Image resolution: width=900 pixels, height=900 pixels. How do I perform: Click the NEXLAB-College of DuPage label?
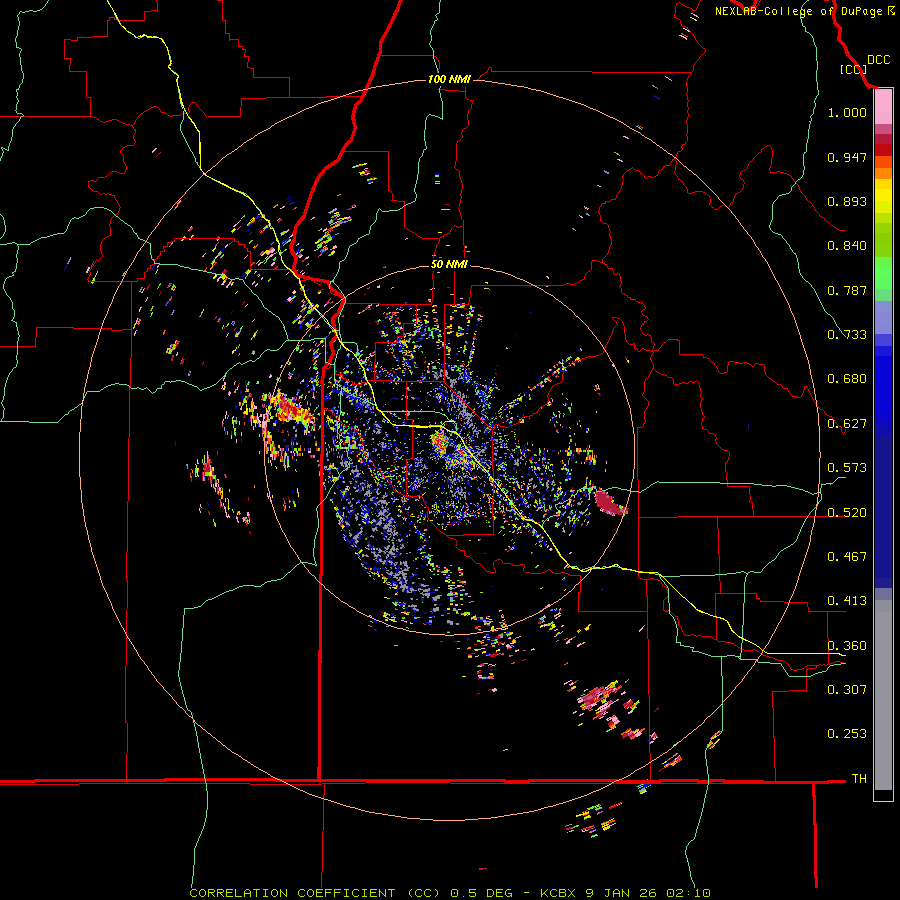pos(804,11)
